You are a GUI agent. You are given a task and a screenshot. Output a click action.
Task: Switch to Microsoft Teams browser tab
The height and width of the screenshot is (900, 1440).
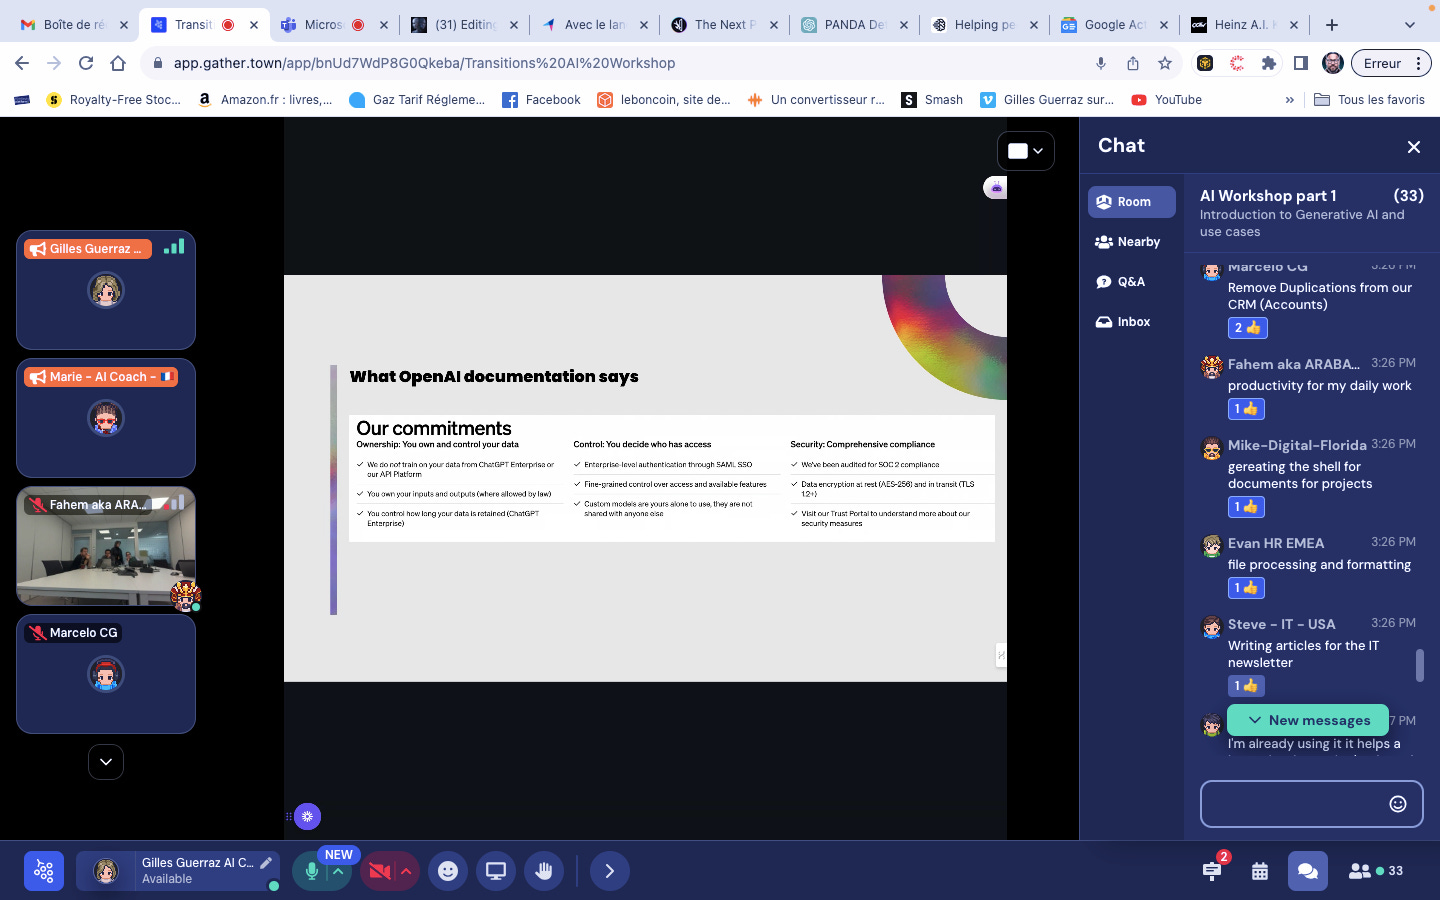tap(333, 25)
